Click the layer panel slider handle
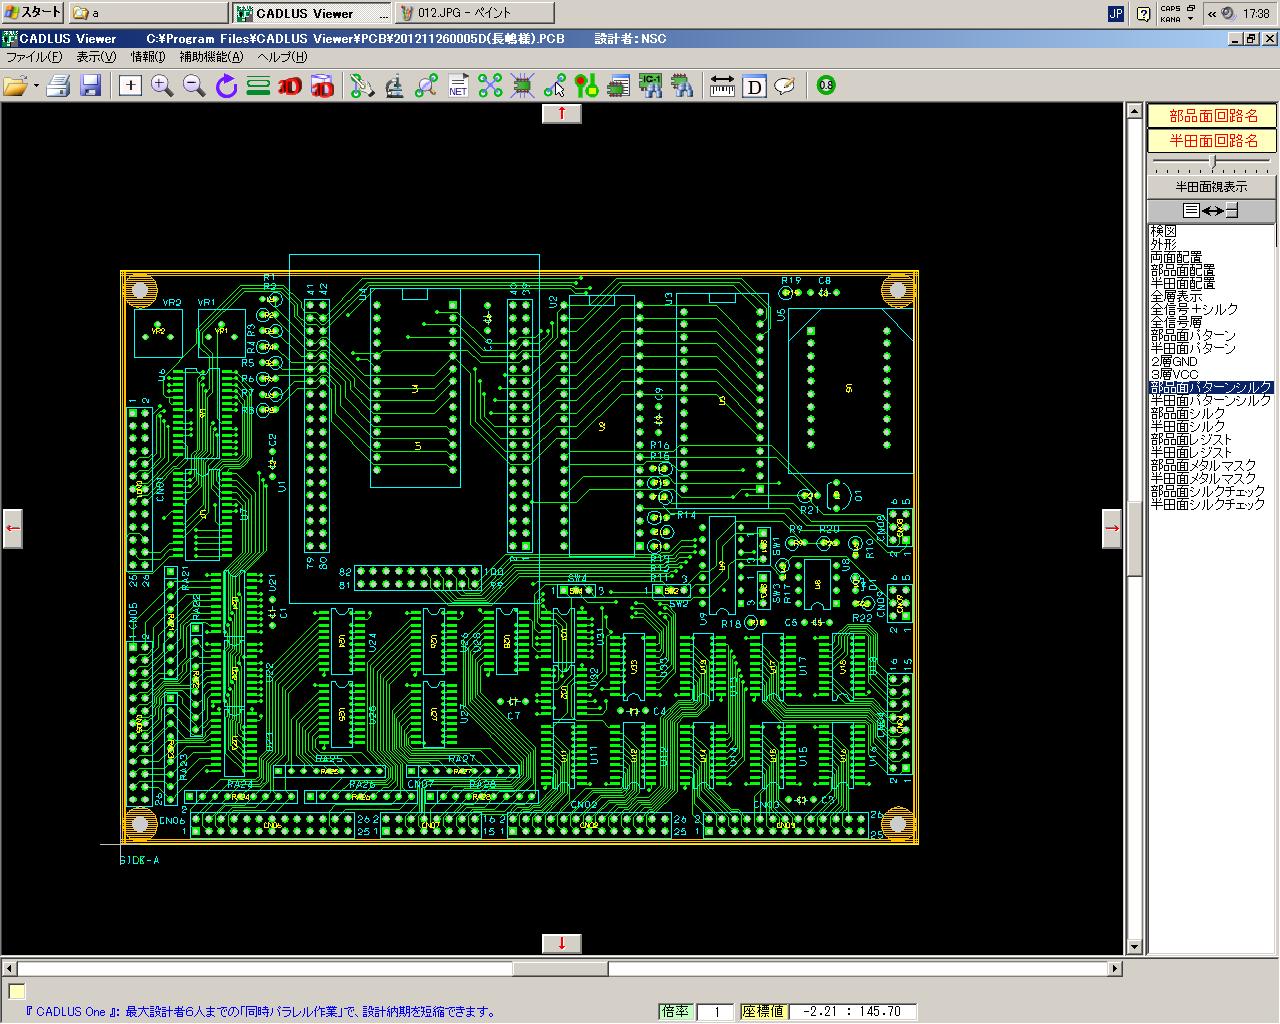The width and height of the screenshot is (1280, 1024). (1213, 161)
